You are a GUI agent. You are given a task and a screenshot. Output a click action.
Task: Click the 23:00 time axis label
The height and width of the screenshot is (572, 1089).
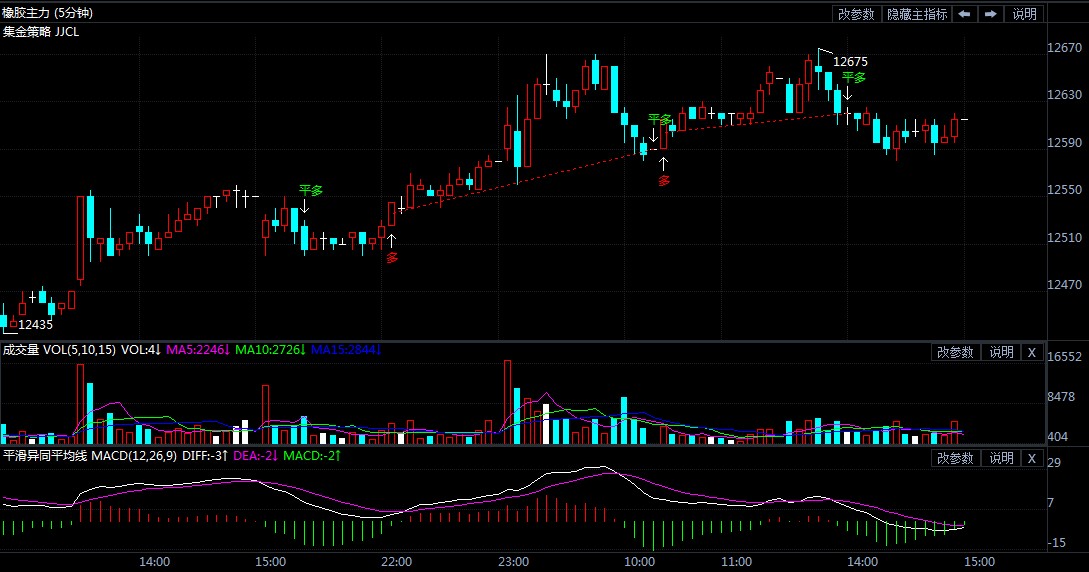[x=513, y=562]
